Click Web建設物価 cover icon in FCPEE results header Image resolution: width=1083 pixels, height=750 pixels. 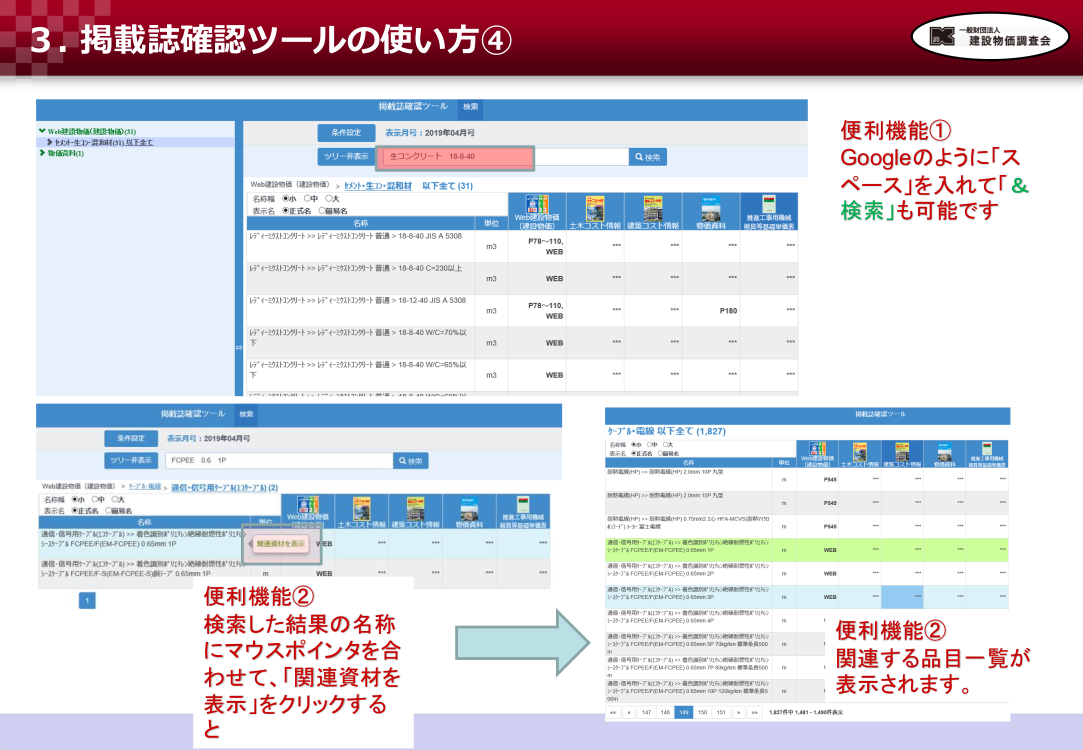pos(307,504)
